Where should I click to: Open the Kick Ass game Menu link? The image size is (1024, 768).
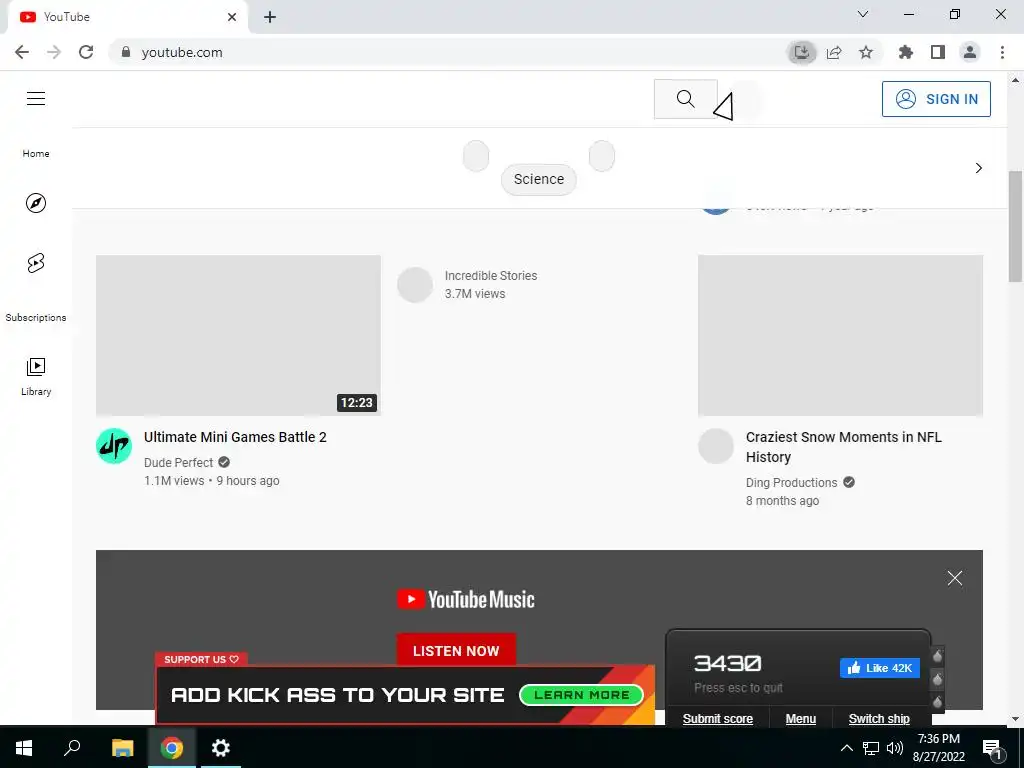[801, 718]
